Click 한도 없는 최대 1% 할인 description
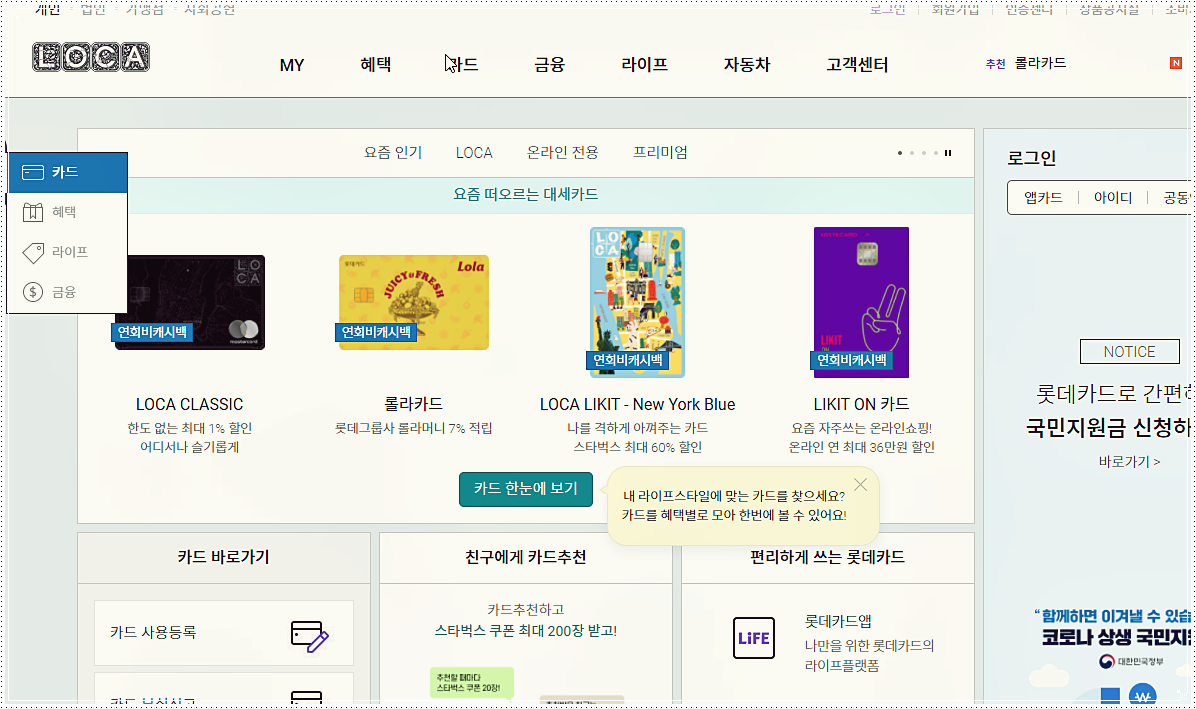The image size is (1196, 709). (x=190, y=428)
